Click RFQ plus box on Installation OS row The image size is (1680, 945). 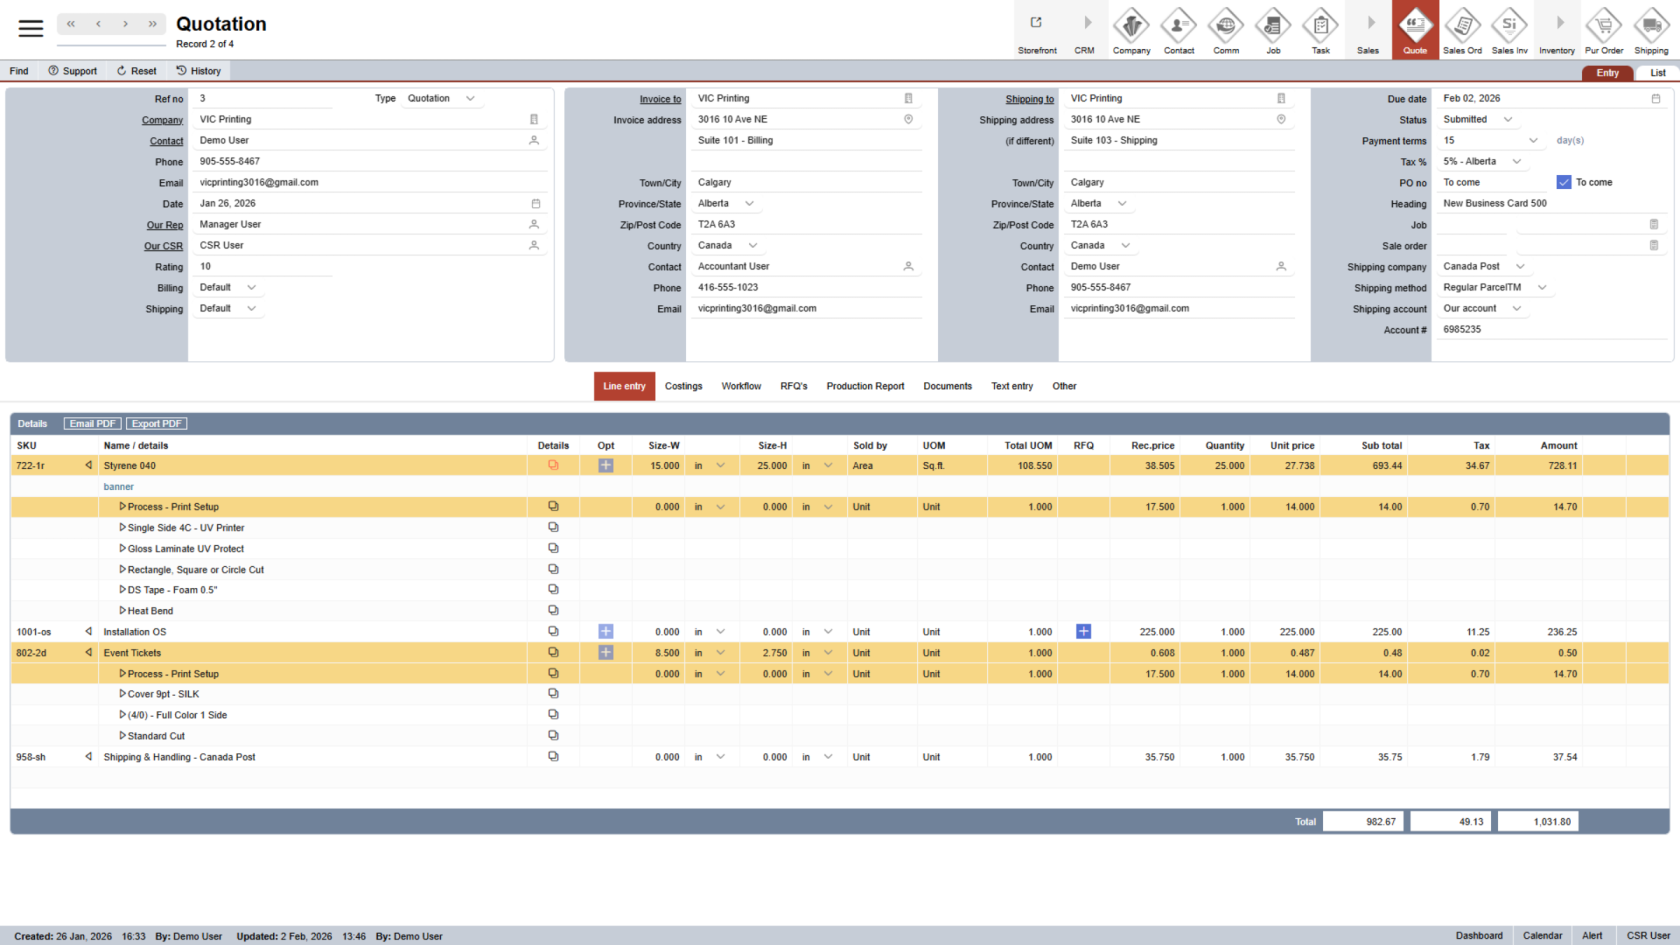point(1083,632)
